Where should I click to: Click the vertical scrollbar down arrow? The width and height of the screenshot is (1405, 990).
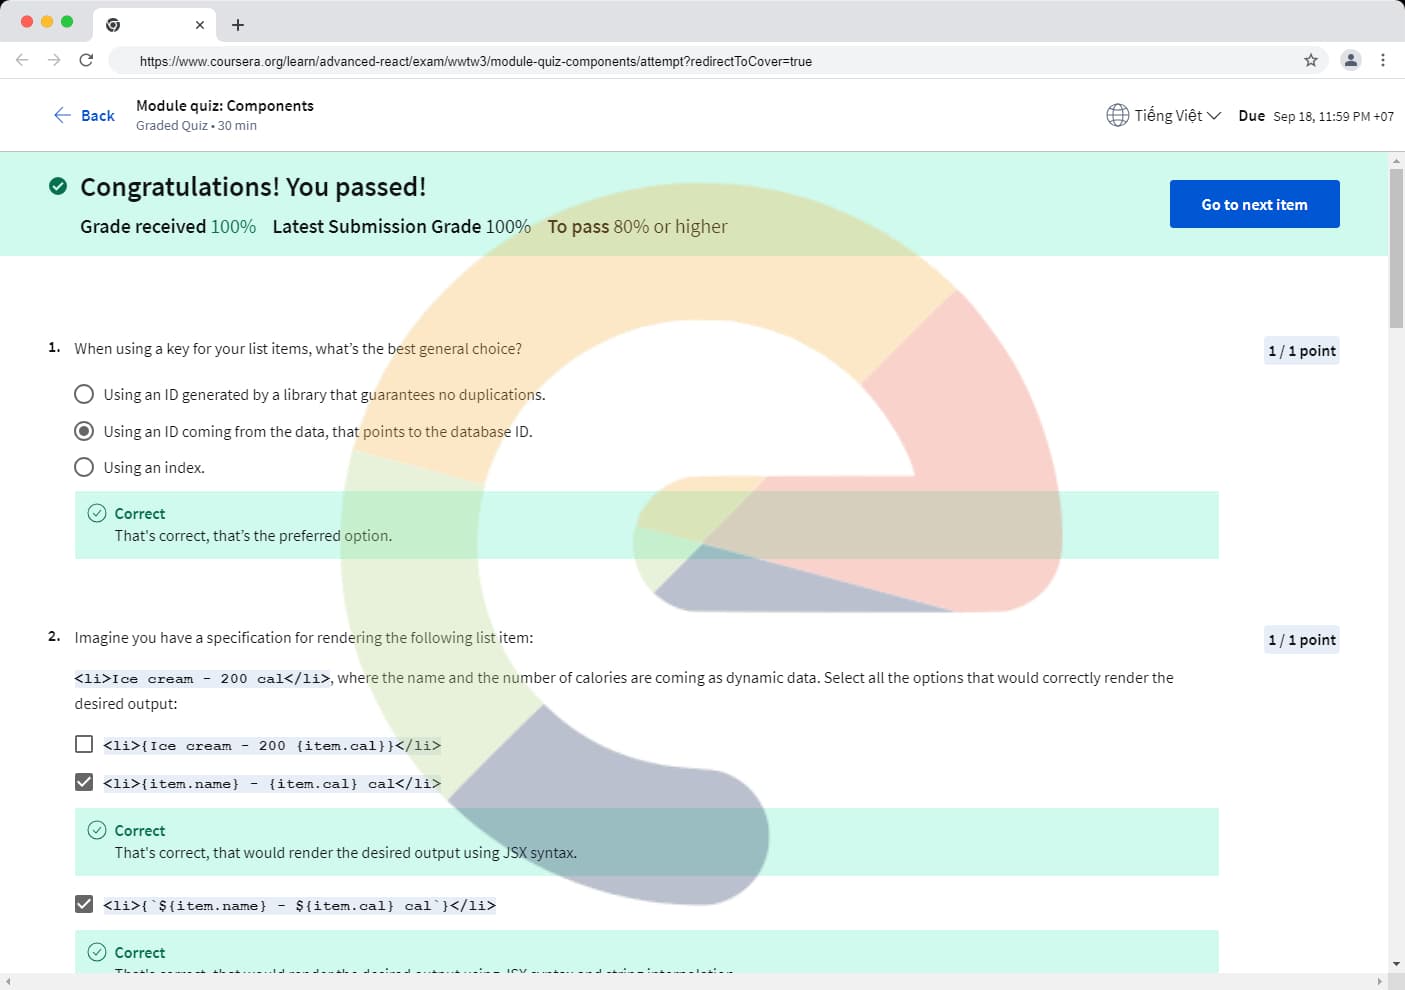tap(1396, 964)
